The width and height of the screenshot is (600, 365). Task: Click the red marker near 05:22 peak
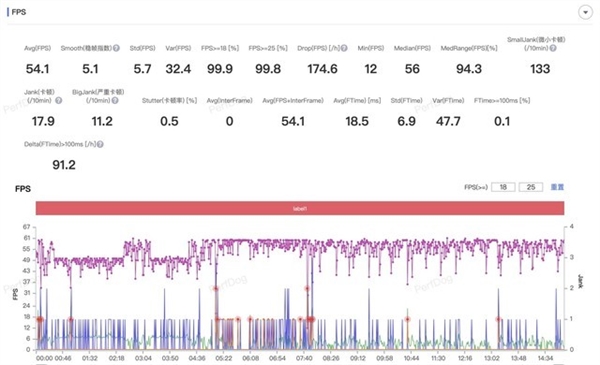[x=215, y=288]
